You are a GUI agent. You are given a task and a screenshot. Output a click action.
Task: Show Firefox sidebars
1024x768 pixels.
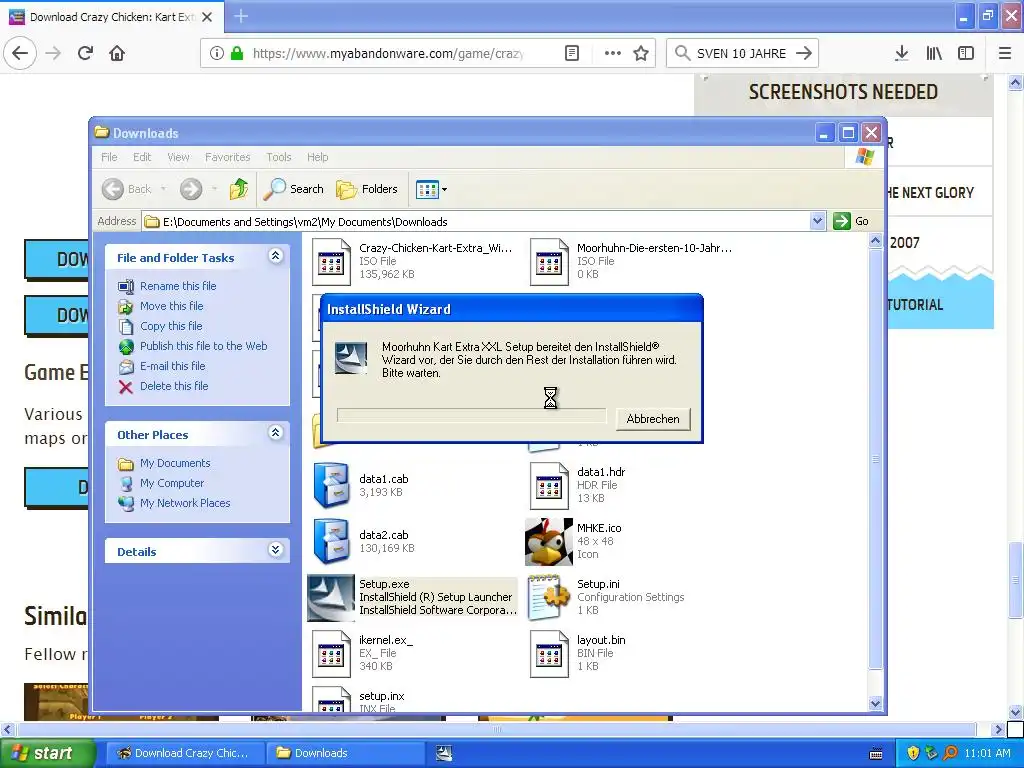(966, 53)
